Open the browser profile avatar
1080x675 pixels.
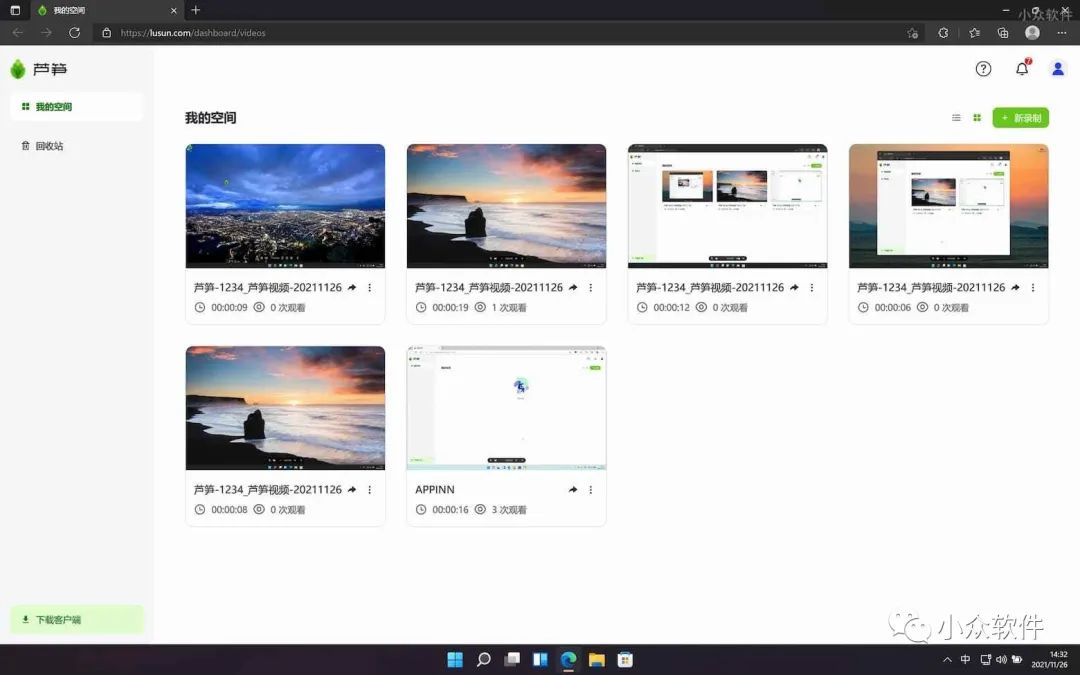click(x=1032, y=32)
